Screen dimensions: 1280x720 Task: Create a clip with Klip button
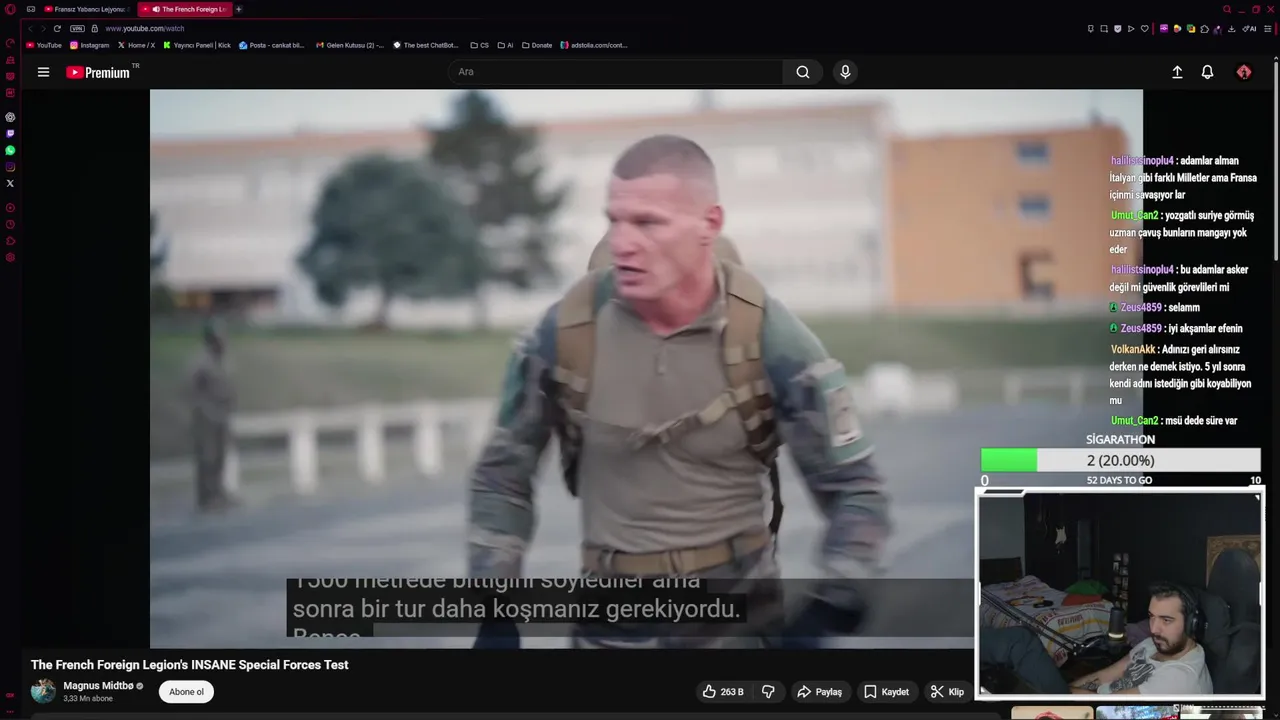(947, 691)
